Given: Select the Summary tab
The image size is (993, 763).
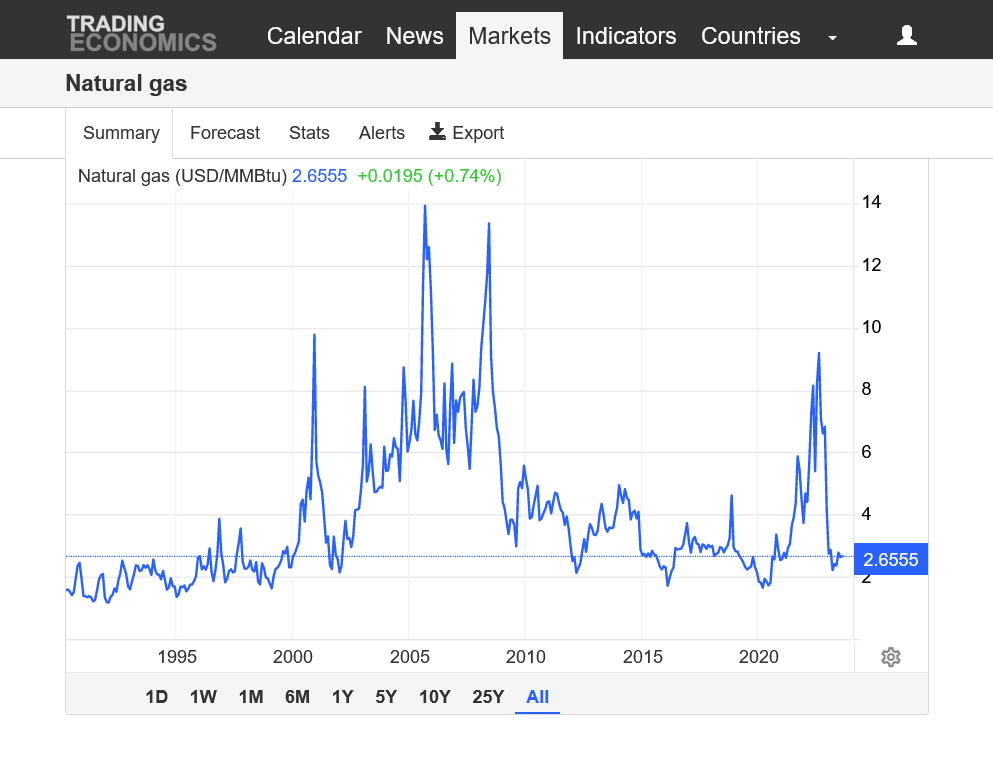Looking at the screenshot, I should click(x=121, y=133).
